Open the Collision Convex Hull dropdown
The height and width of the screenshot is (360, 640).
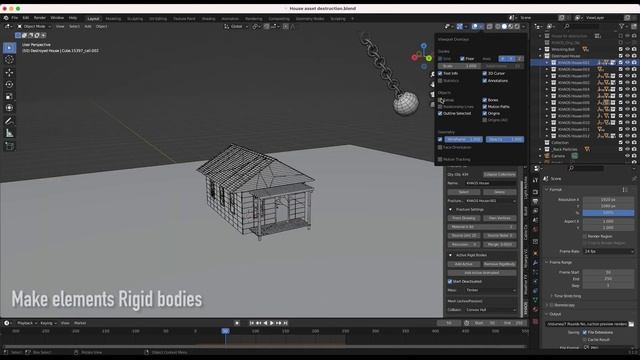click(491, 310)
